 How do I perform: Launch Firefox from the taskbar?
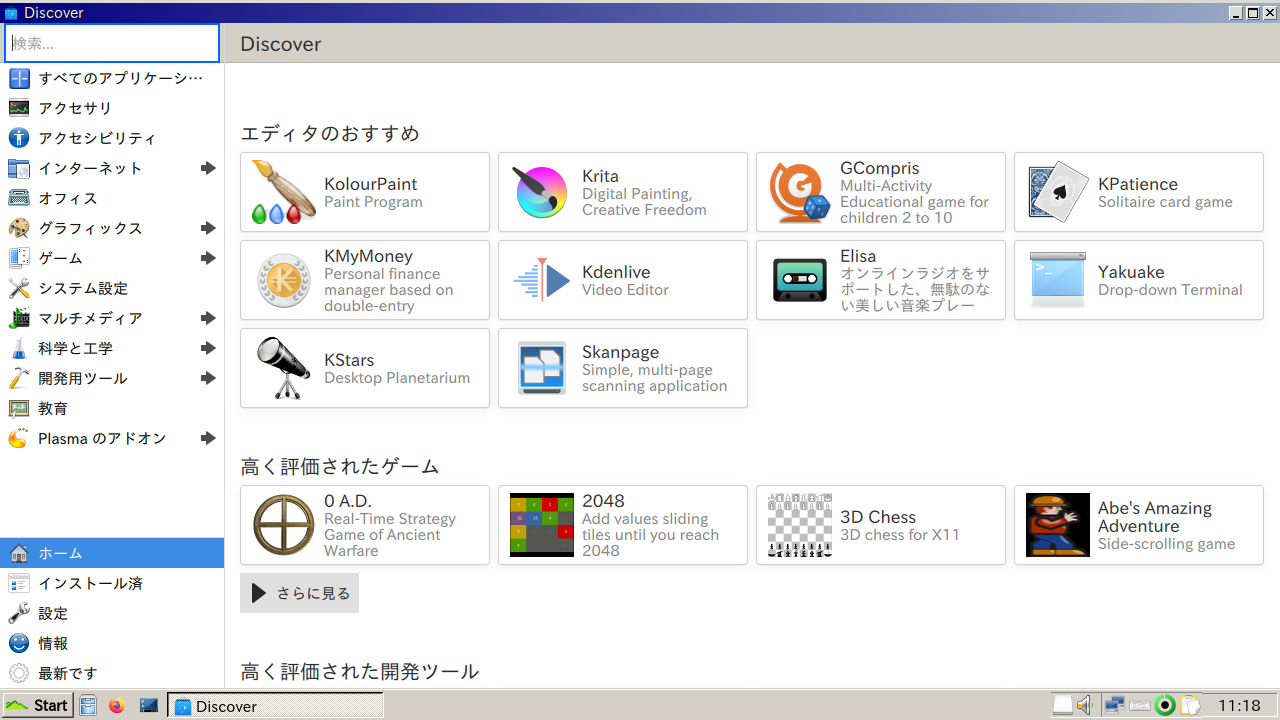pos(117,705)
